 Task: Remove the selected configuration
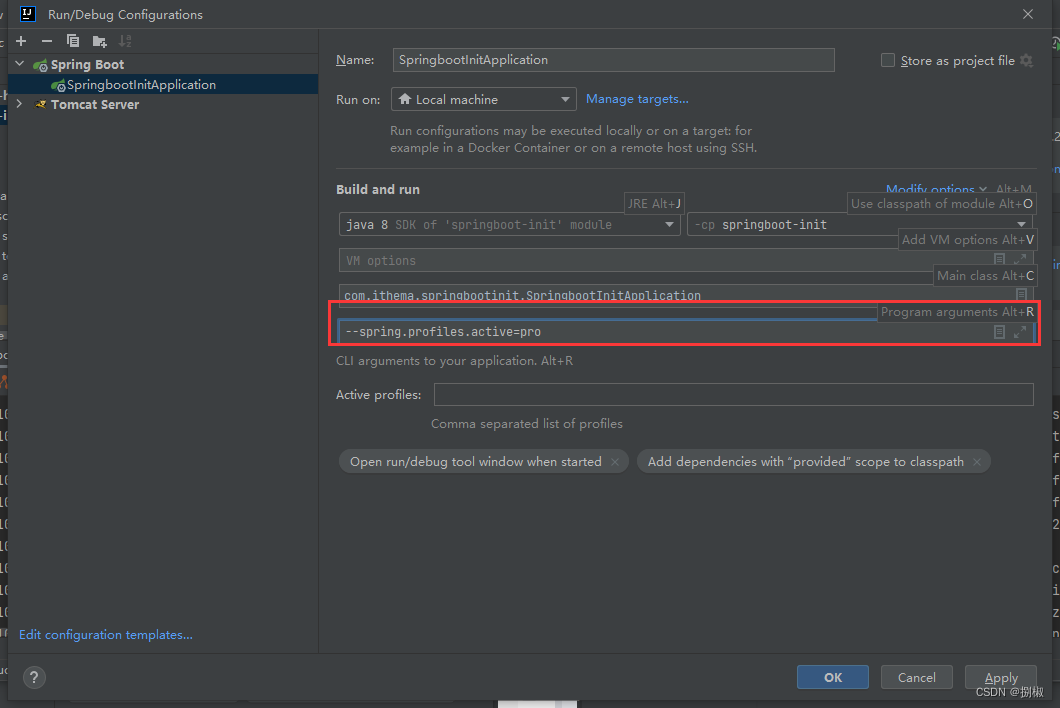[x=47, y=41]
